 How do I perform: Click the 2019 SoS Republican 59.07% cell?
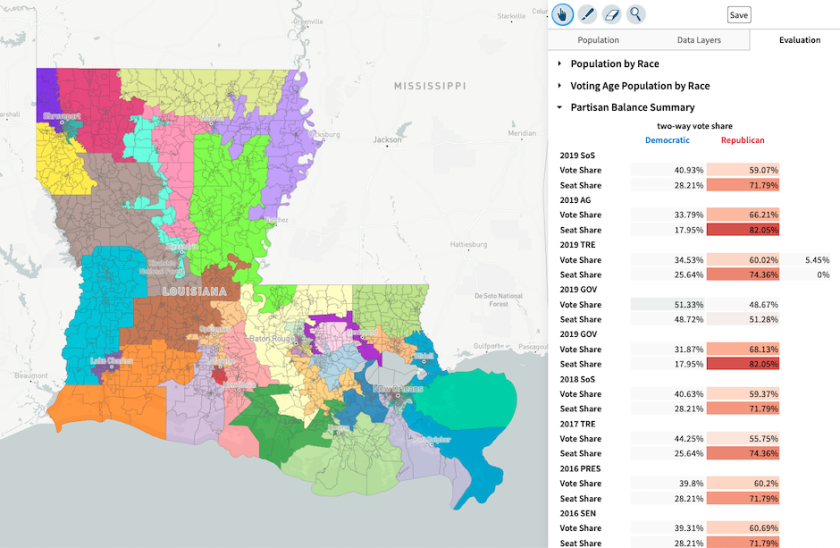click(742, 170)
